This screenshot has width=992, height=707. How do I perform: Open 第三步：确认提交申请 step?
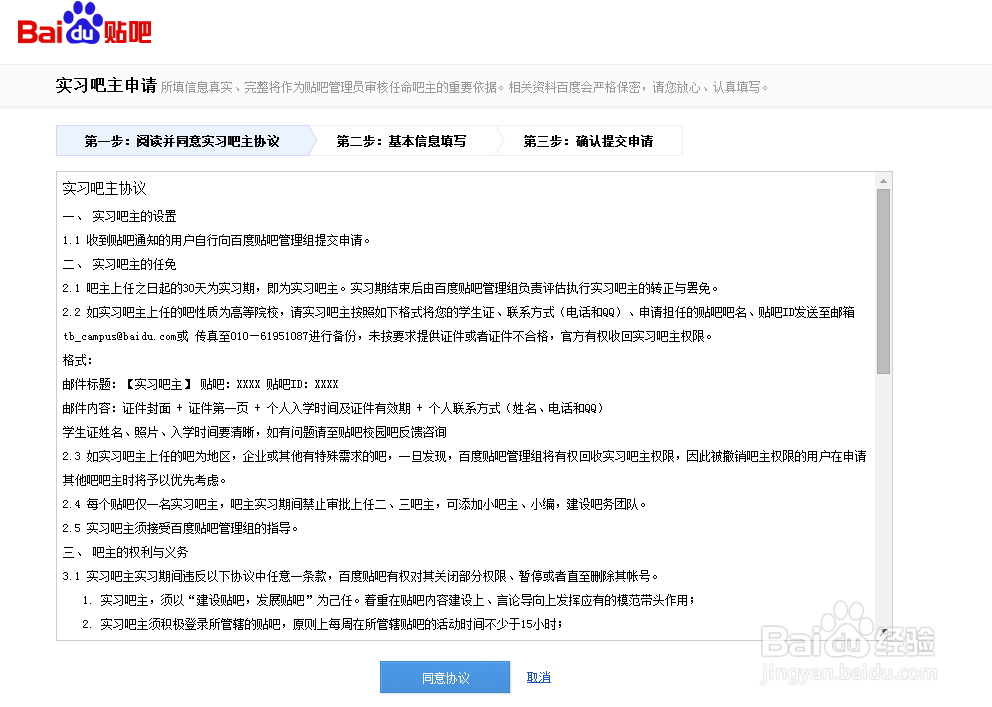coord(590,140)
